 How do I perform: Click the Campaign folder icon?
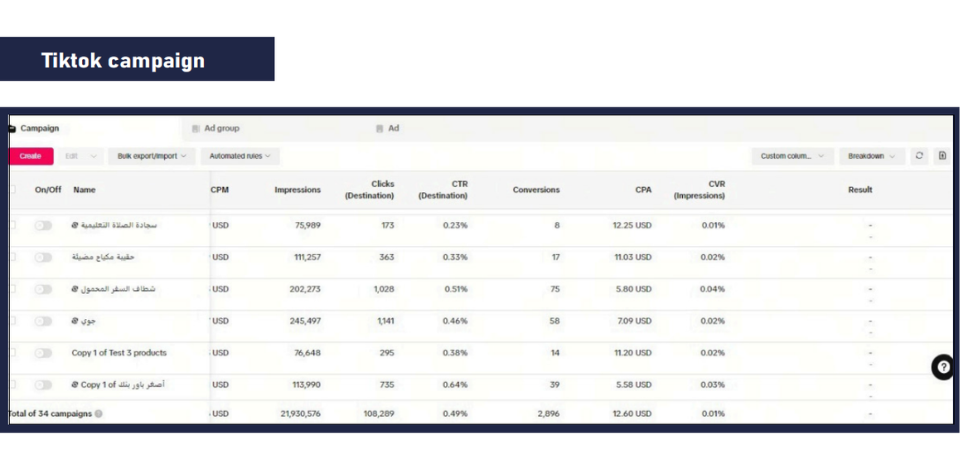pyautogui.click(x=12, y=129)
